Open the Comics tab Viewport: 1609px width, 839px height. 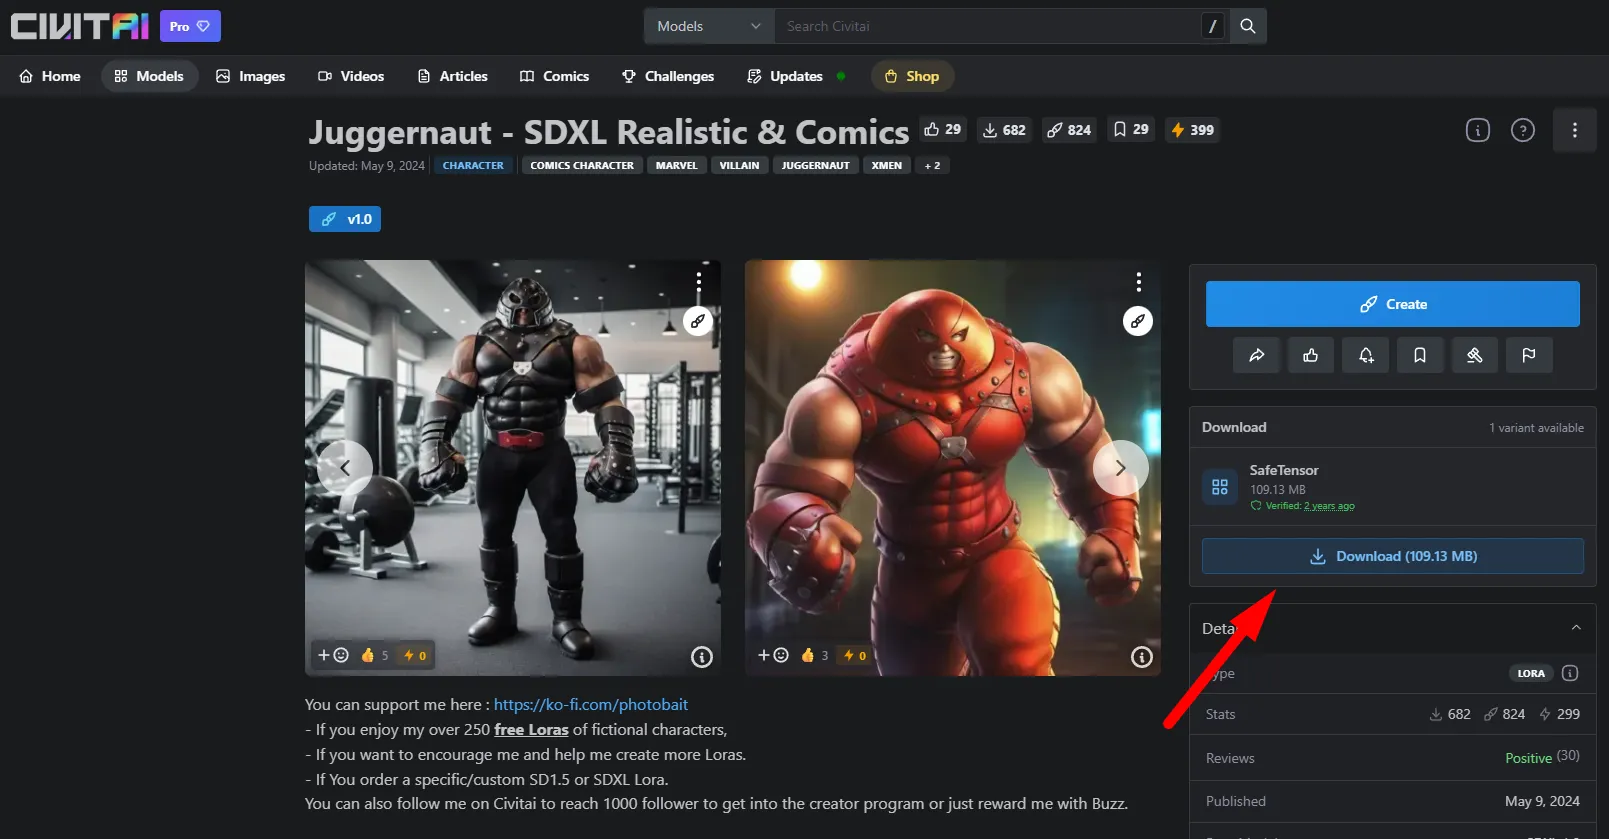[x=555, y=76]
